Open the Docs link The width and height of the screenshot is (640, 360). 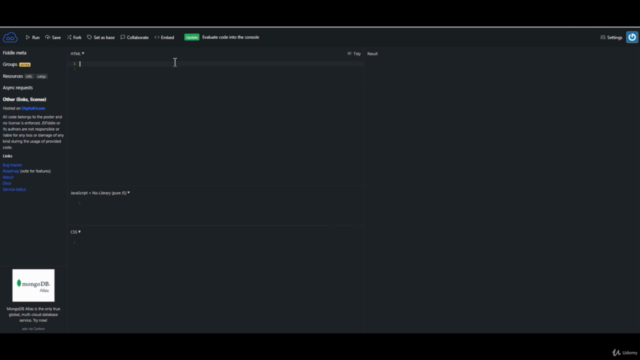7,183
